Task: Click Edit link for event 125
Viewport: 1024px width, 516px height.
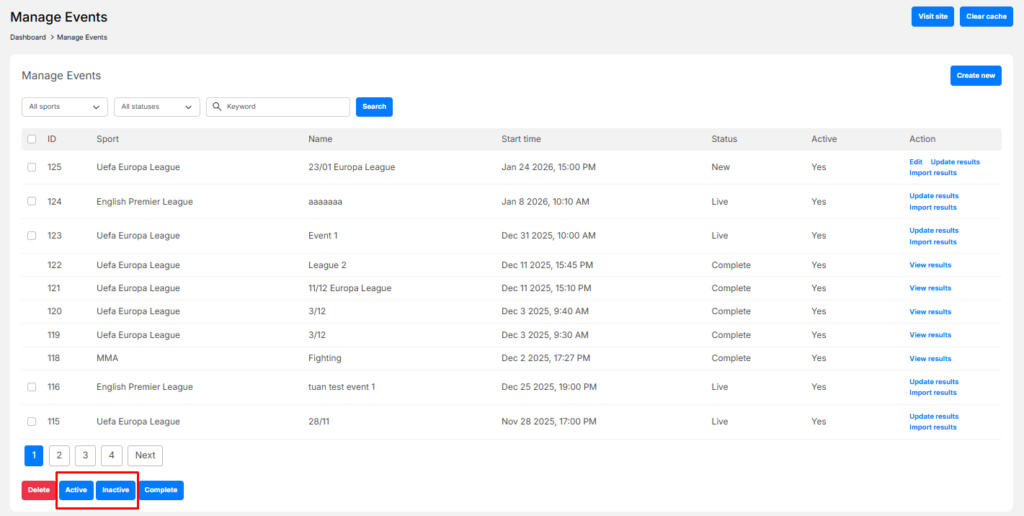Action: pos(915,162)
